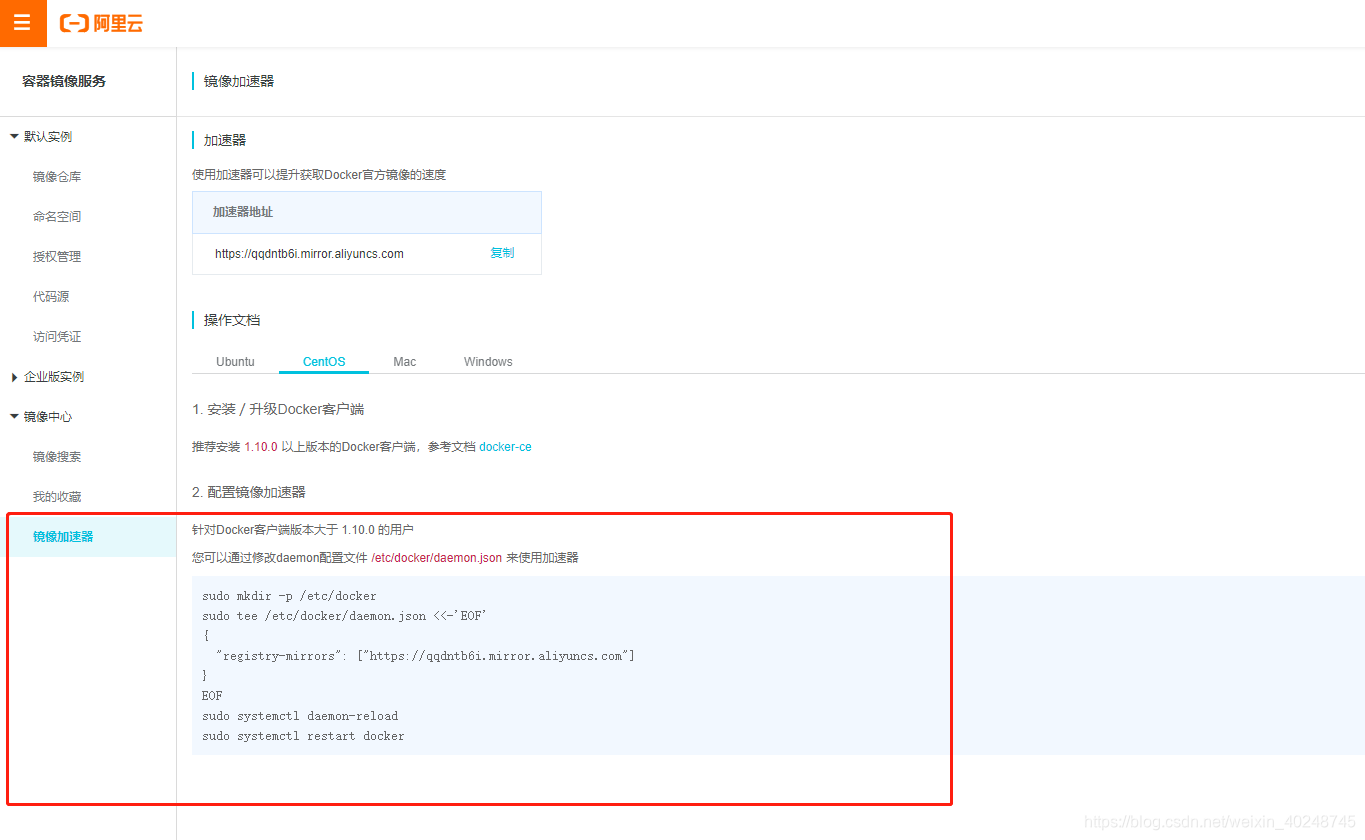1365x840 pixels.
Task: Open the docker-ce documentation link
Action: click(505, 447)
